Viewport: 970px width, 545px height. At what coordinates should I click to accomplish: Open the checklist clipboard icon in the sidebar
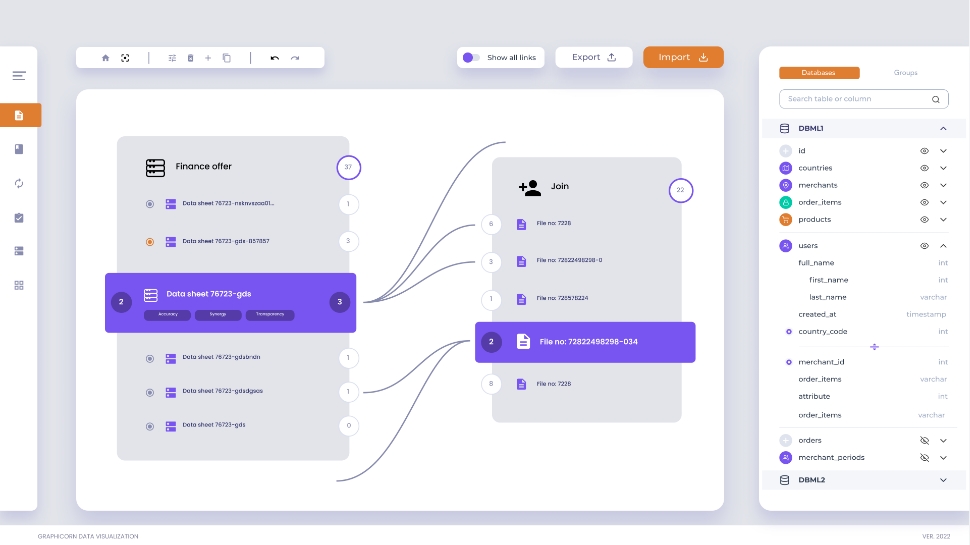(19, 218)
